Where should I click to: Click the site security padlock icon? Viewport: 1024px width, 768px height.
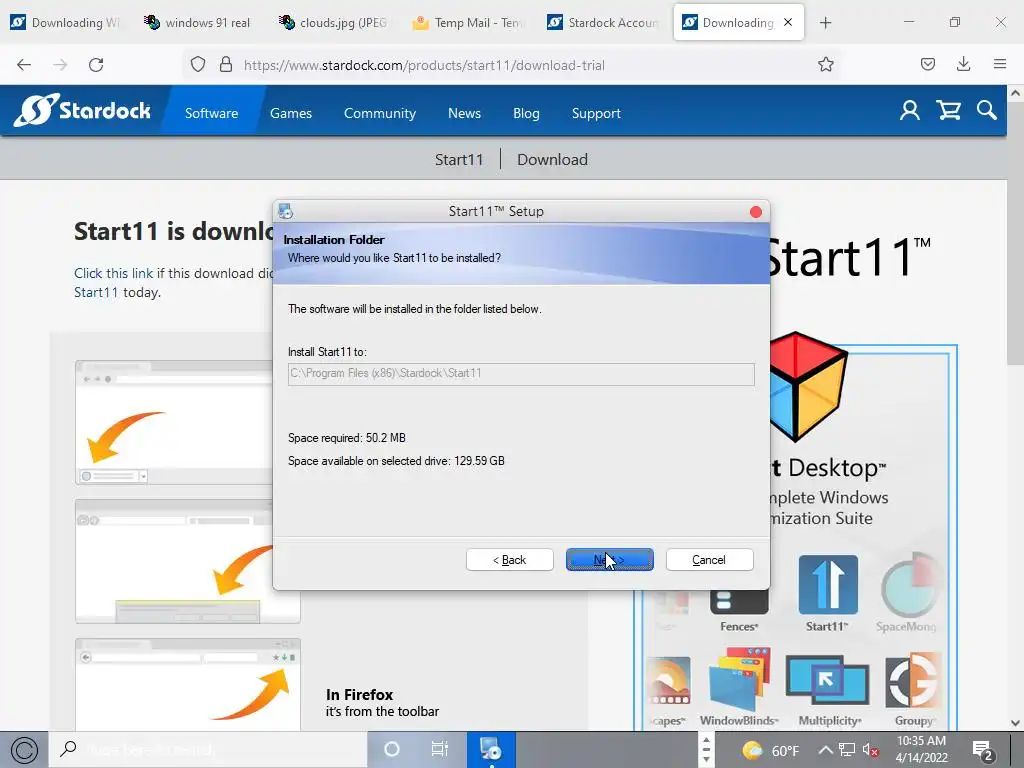pyautogui.click(x=226, y=65)
